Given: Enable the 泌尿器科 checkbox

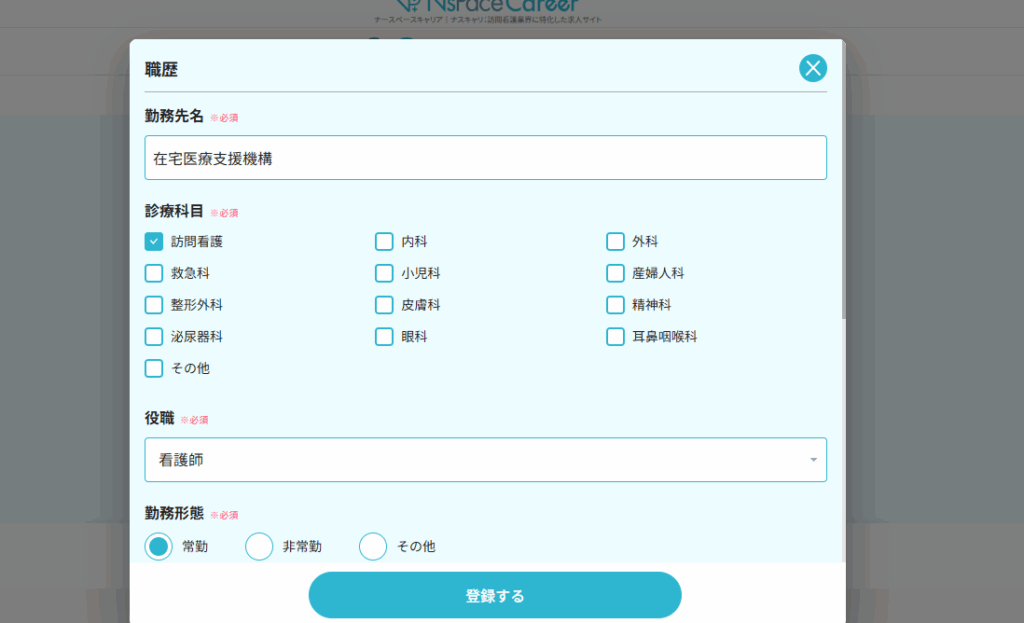Looking at the screenshot, I should click(154, 337).
